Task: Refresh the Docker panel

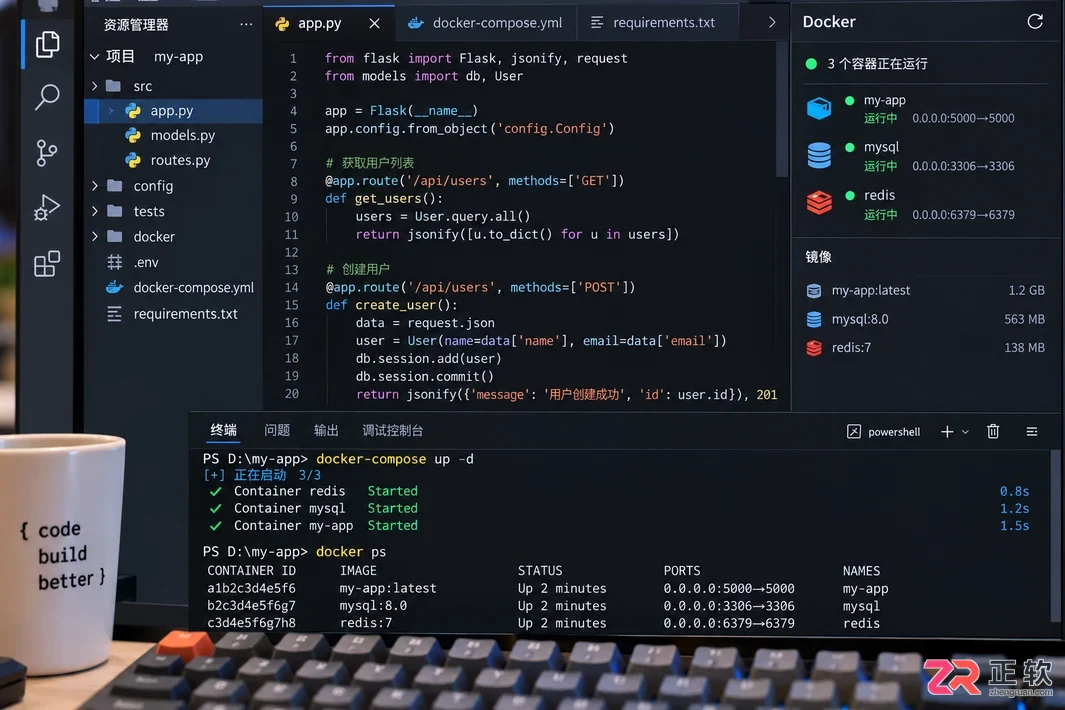Action: click(x=1034, y=22)
